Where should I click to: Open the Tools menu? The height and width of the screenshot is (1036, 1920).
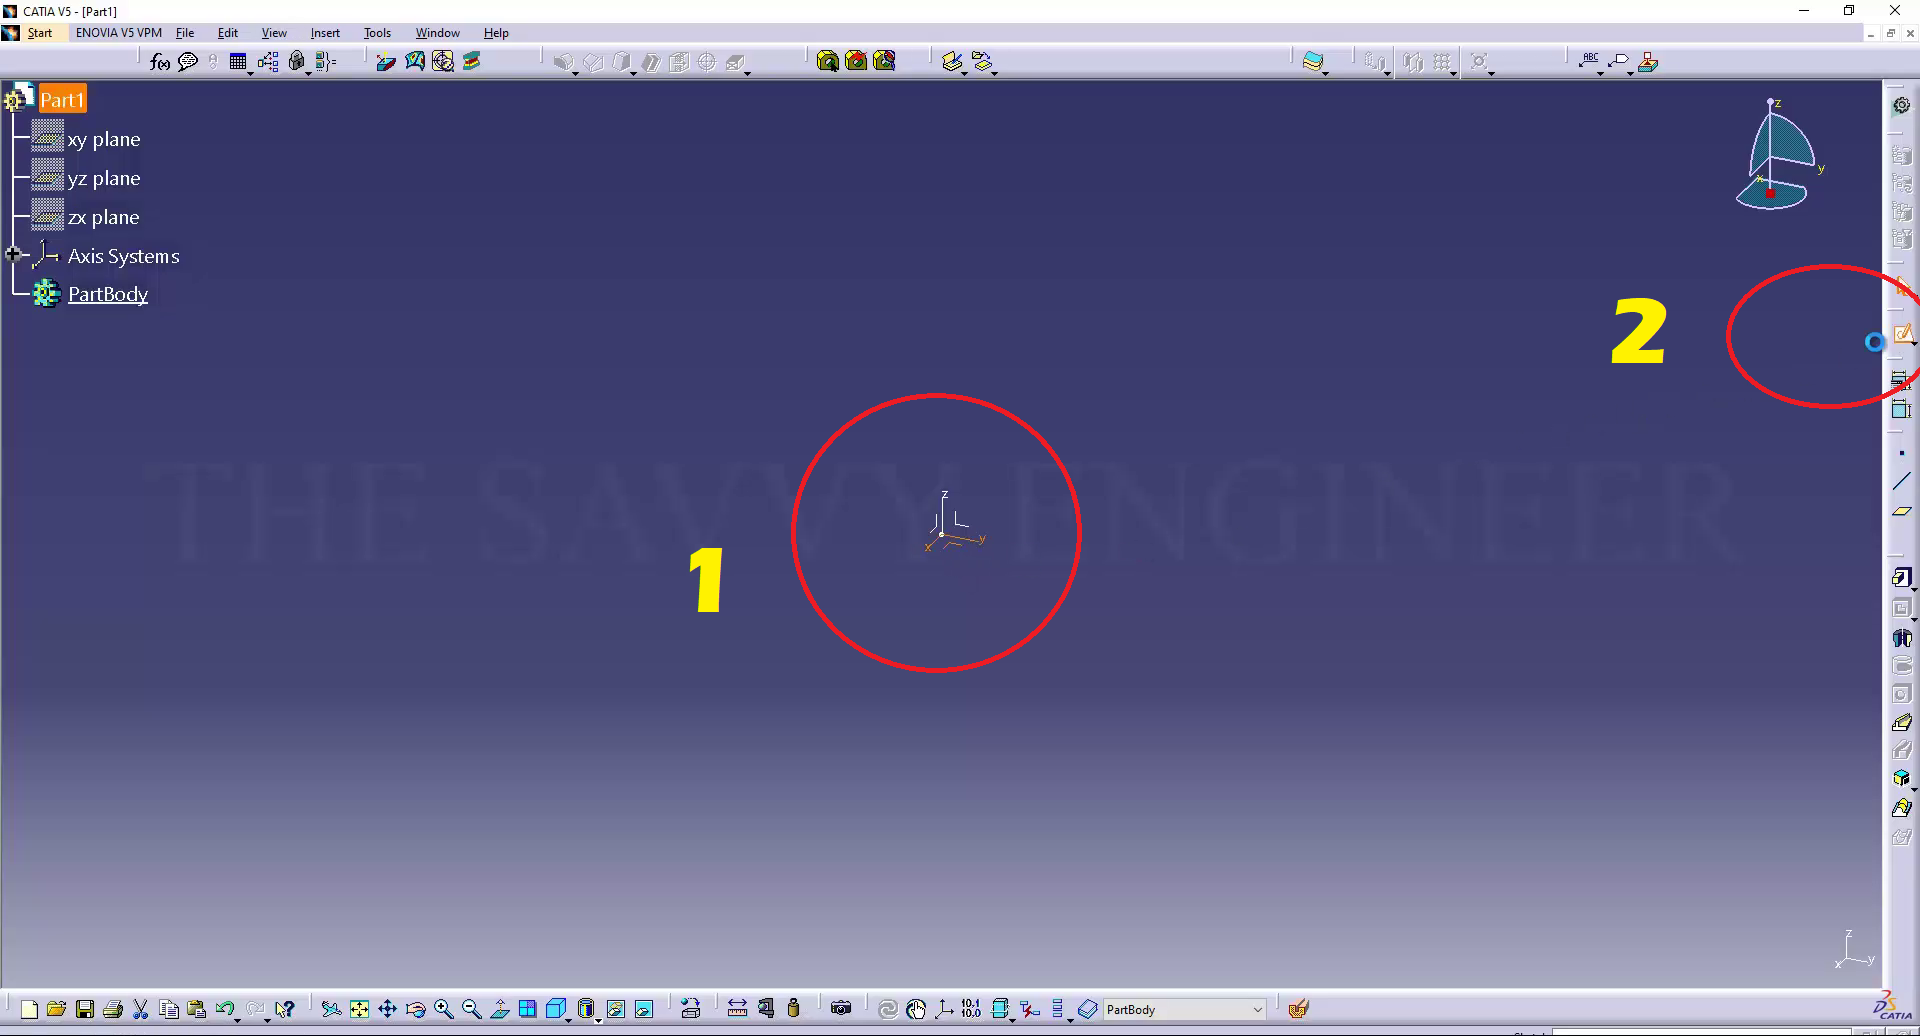(377, 33)
